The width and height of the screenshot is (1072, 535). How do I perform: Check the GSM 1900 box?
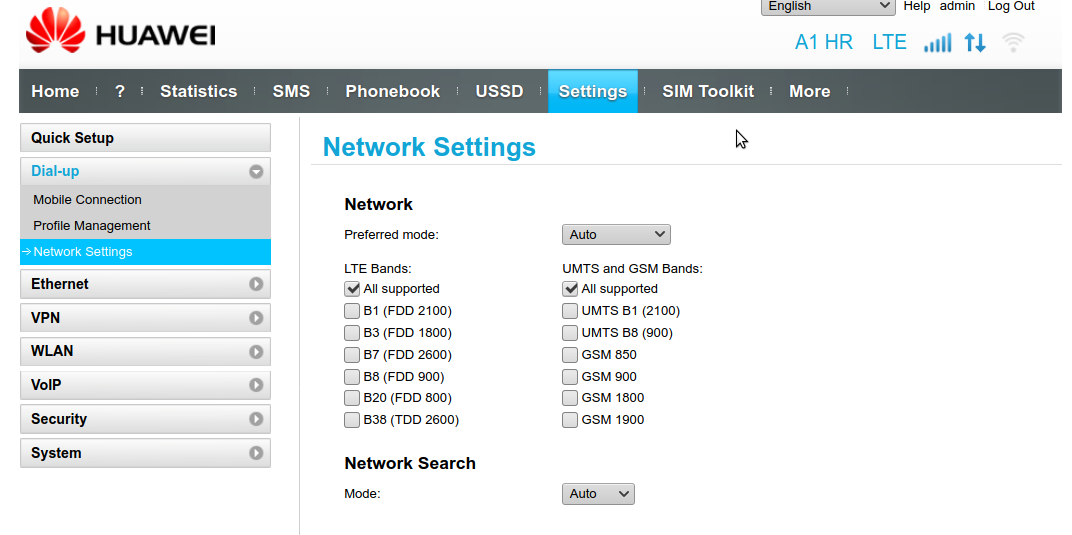pos(570,420)
